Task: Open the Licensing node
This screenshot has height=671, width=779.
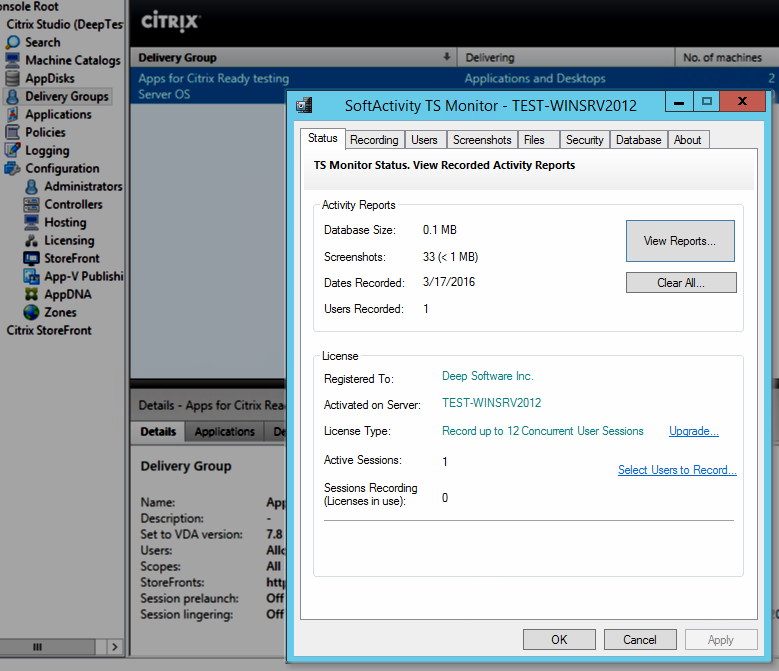Action: click(x=69, y=240)
